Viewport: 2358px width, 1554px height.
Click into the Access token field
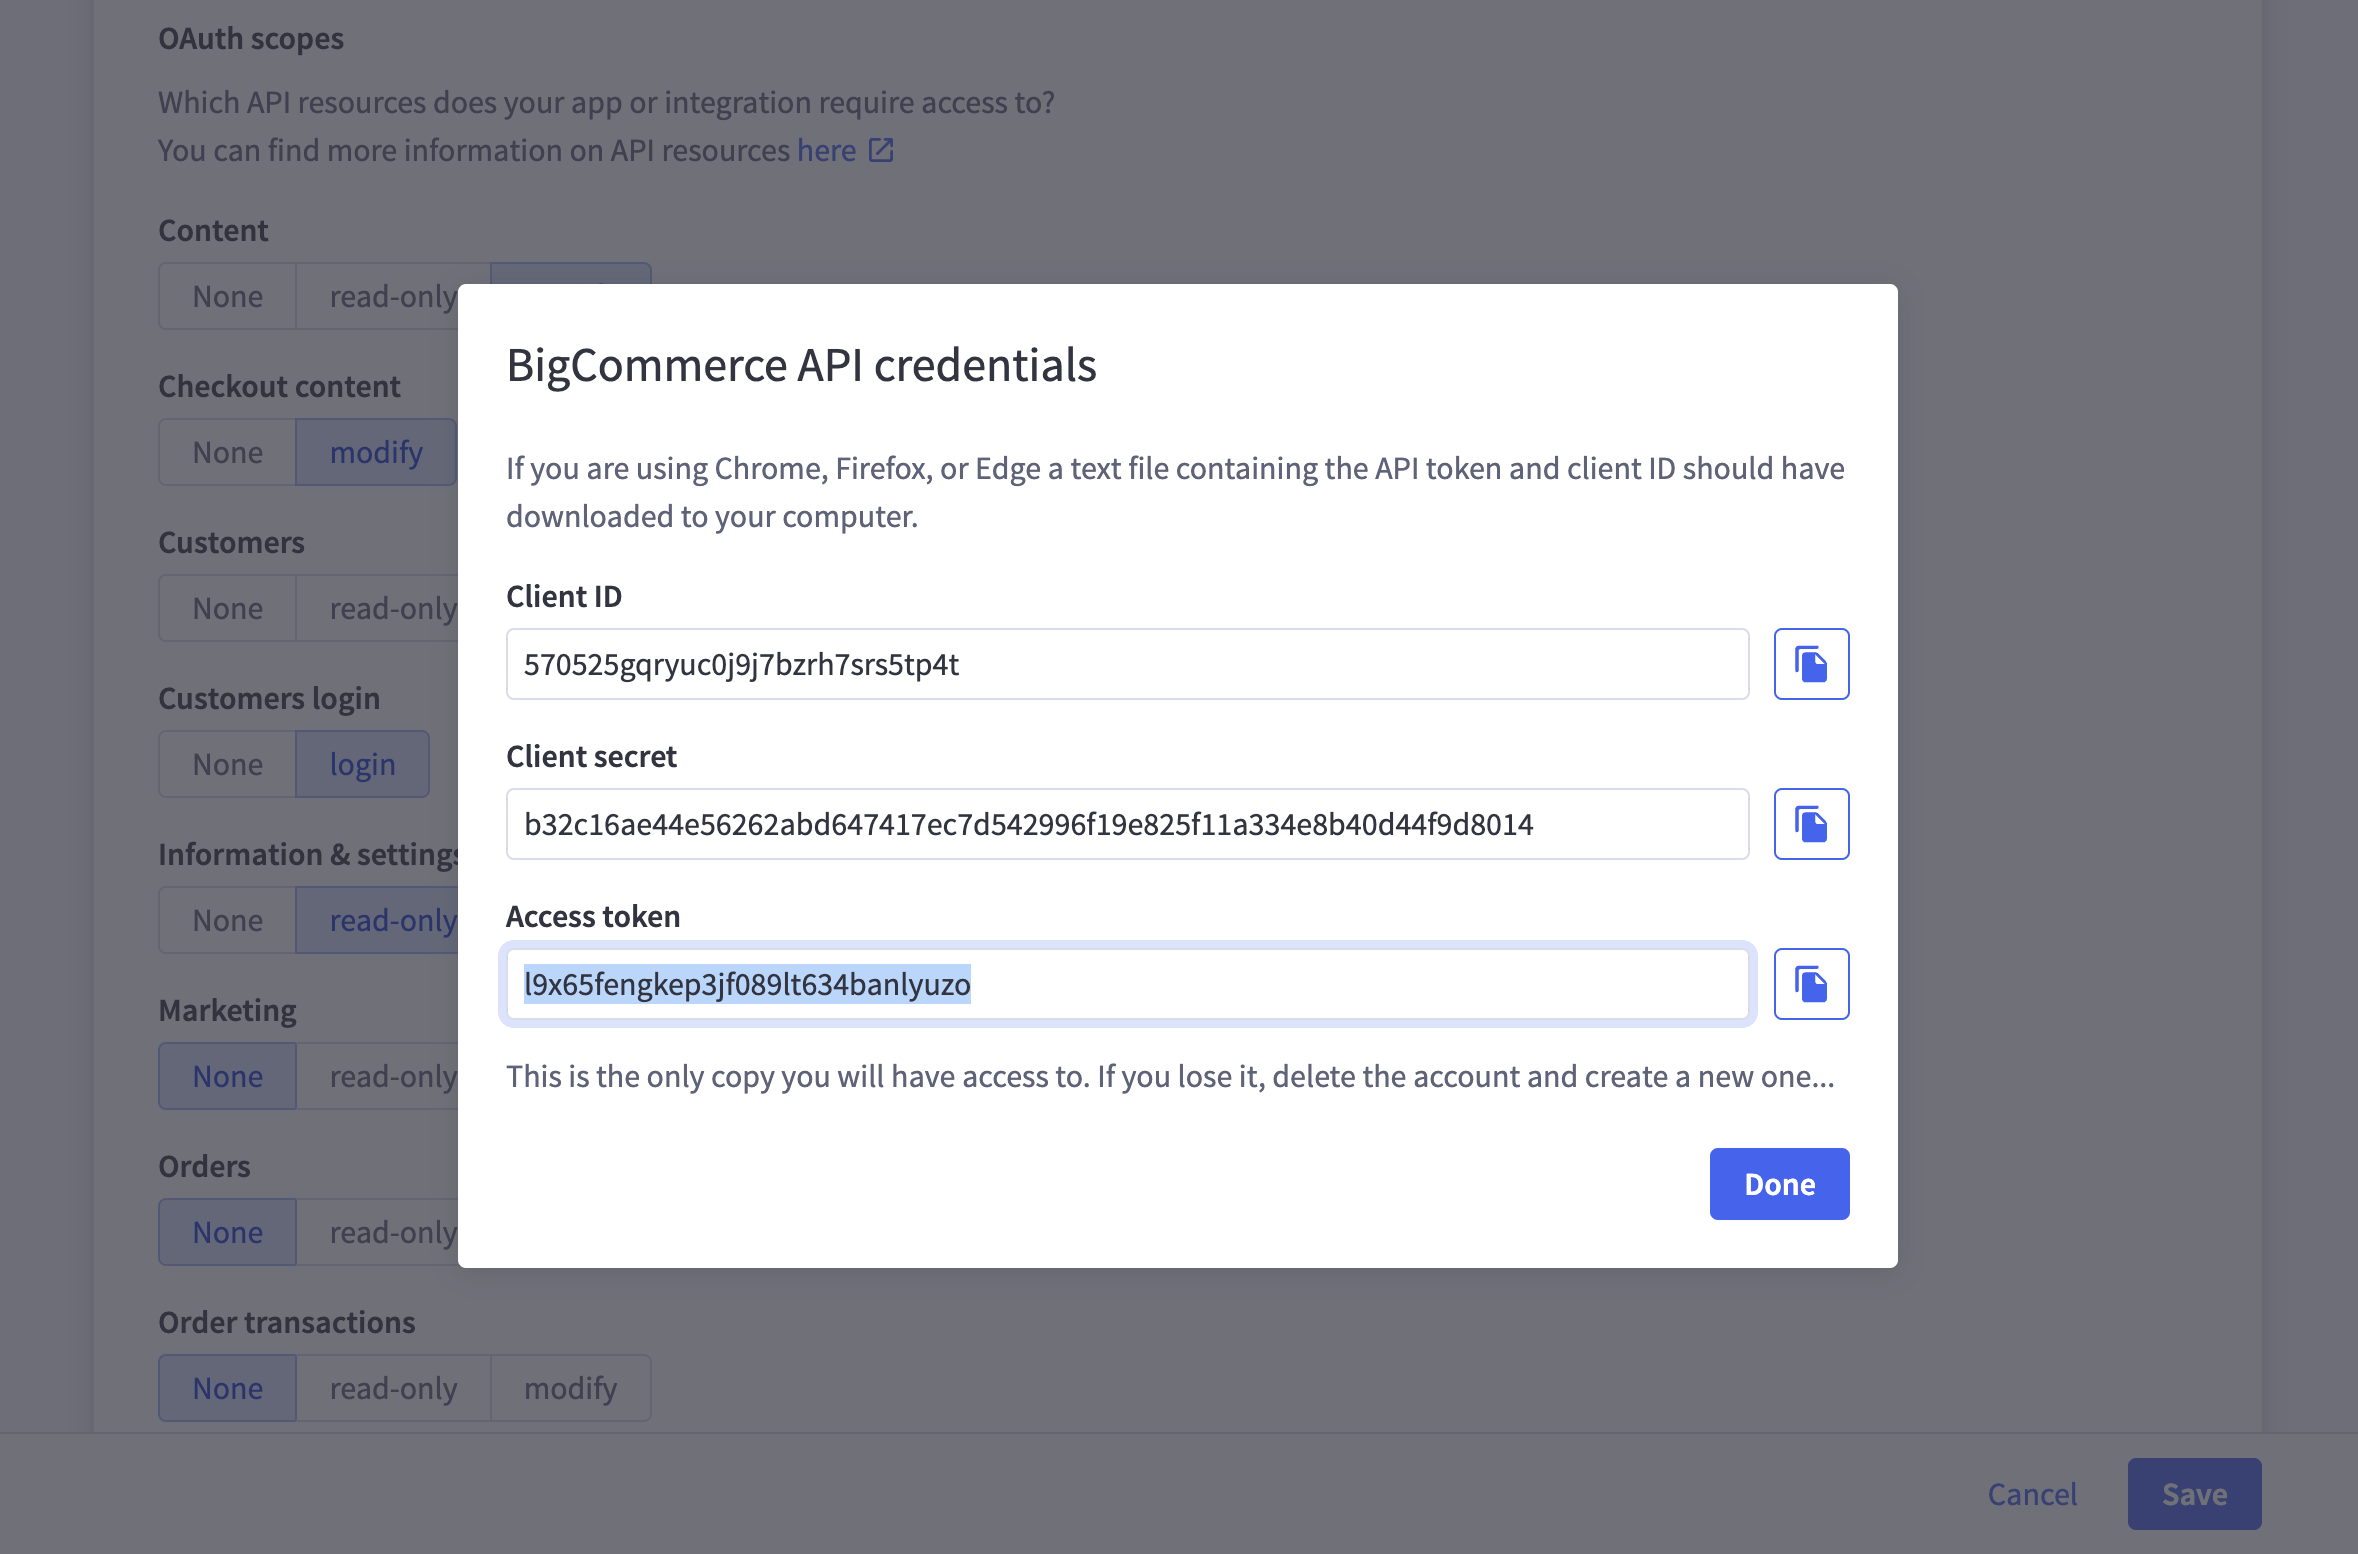point(1127,984)
